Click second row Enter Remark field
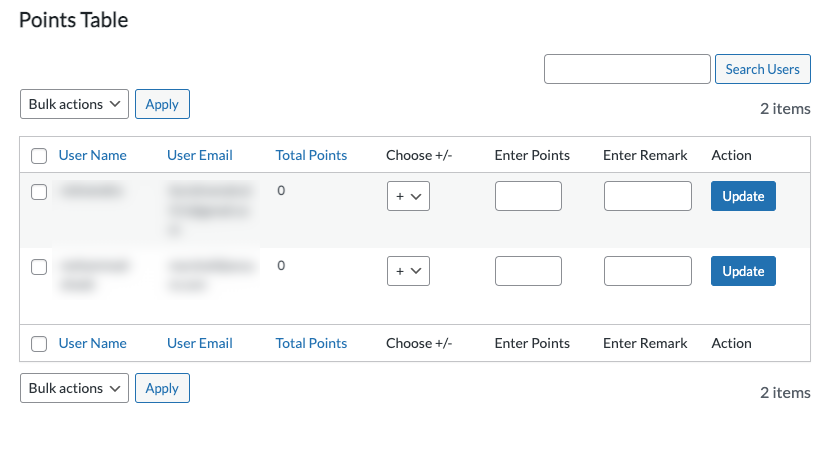This screenshot has height=451, width=830. point(647,271)
